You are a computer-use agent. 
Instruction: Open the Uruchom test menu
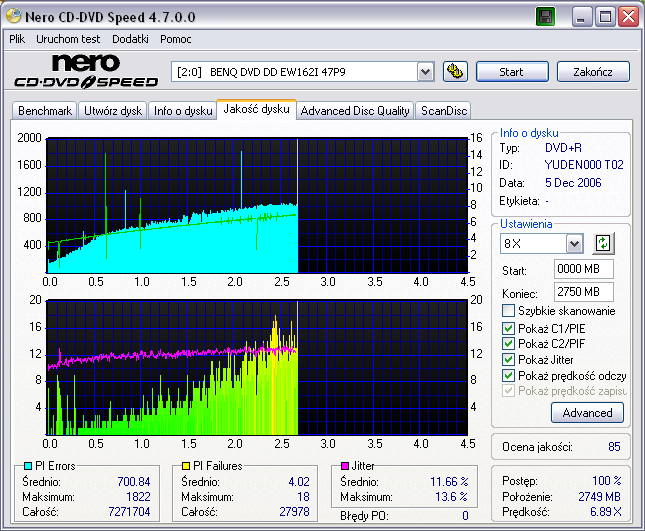pyautogui.click(x=68, y=39)
